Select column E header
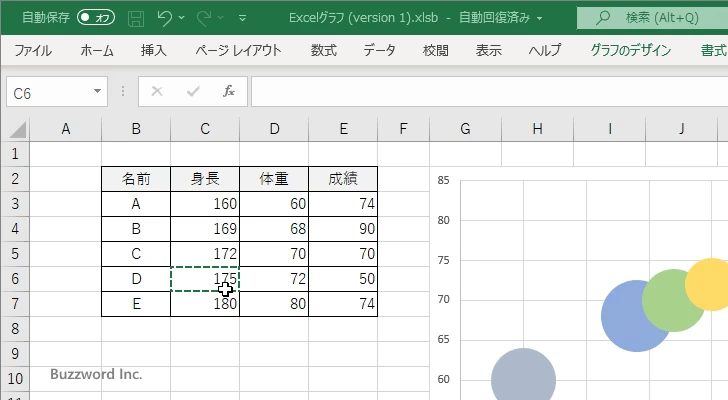The image size is (728, 400). point(343,129)
